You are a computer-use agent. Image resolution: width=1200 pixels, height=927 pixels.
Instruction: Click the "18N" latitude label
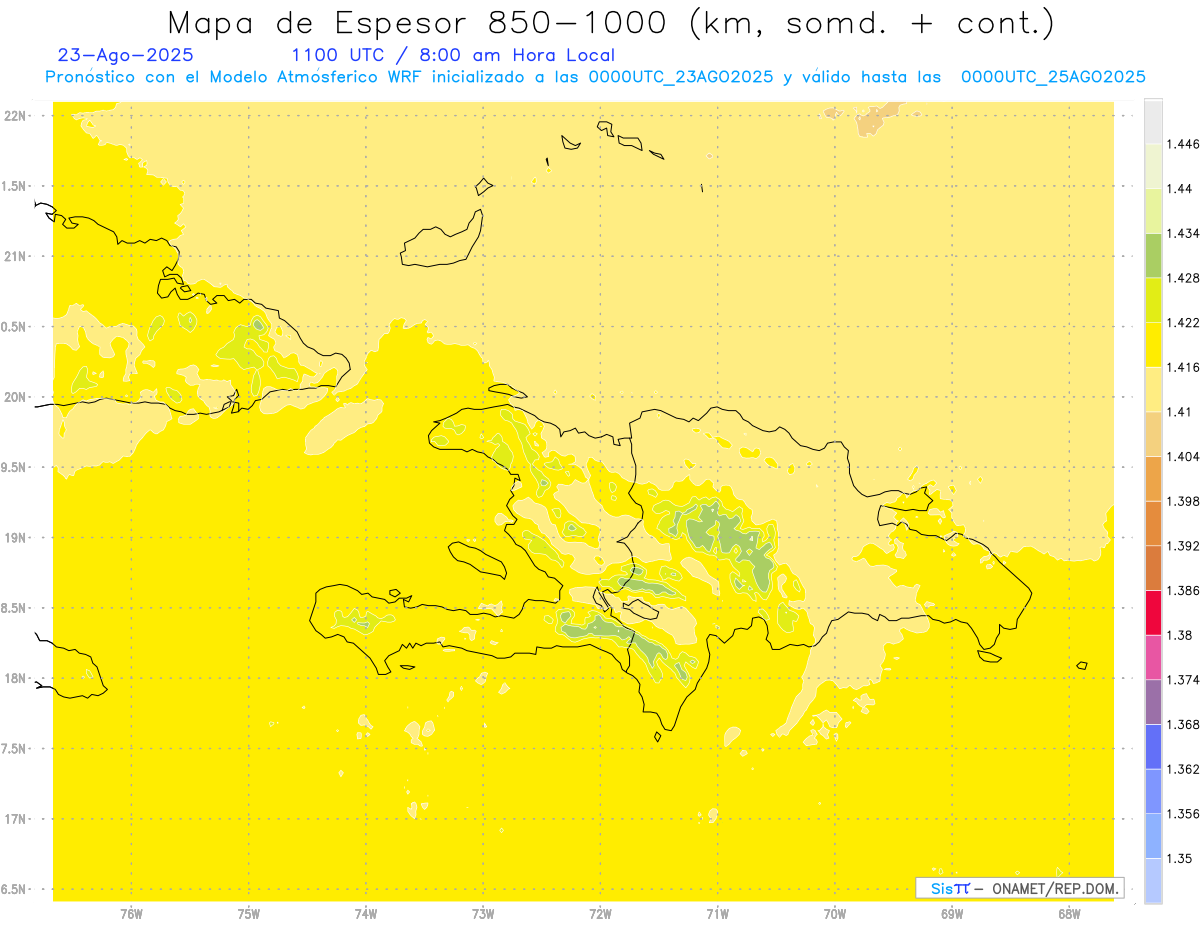coord(17,679)
